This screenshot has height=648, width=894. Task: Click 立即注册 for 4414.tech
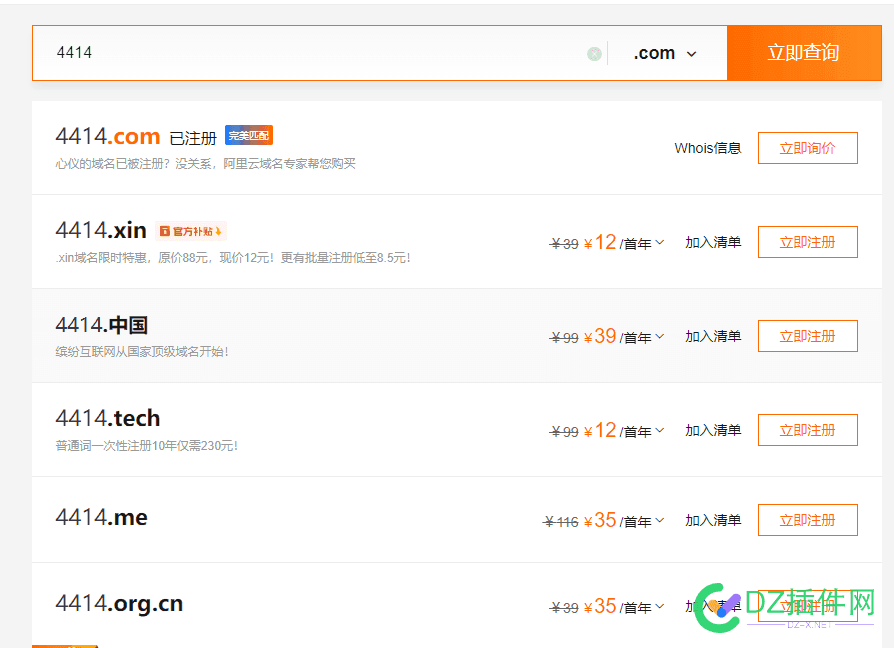pyautogui.click(x=807, y=430)
